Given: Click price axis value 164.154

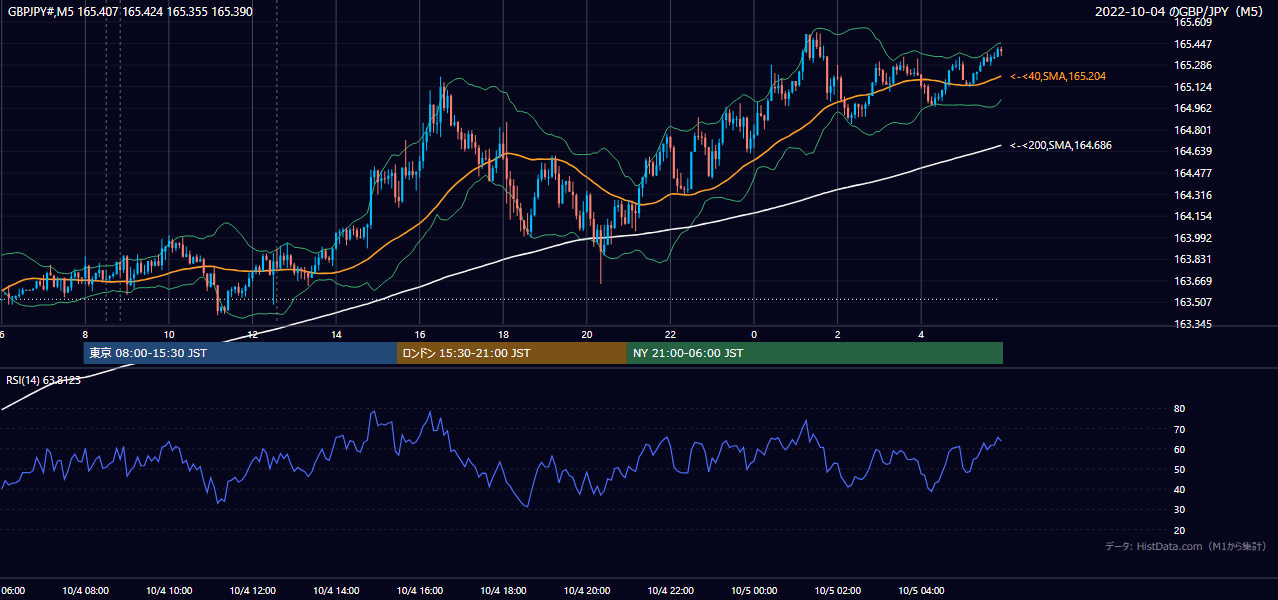Looking at the screenshot, I should pyautogui.click(x=1193, y=216).
